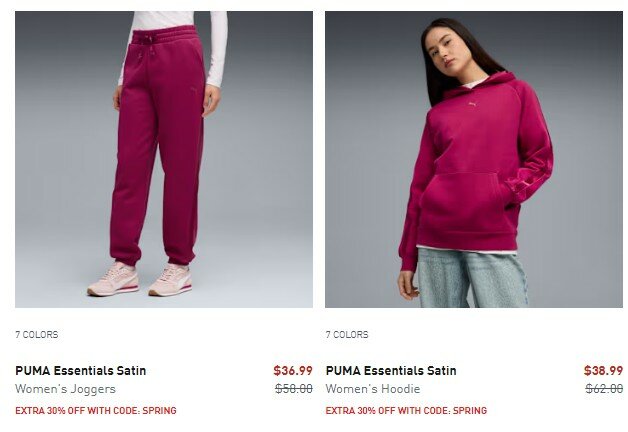Select the Women's Joggers subtitle
Image resolution: width=628 pixels, height=432 pixels.
tap(65, 389)
